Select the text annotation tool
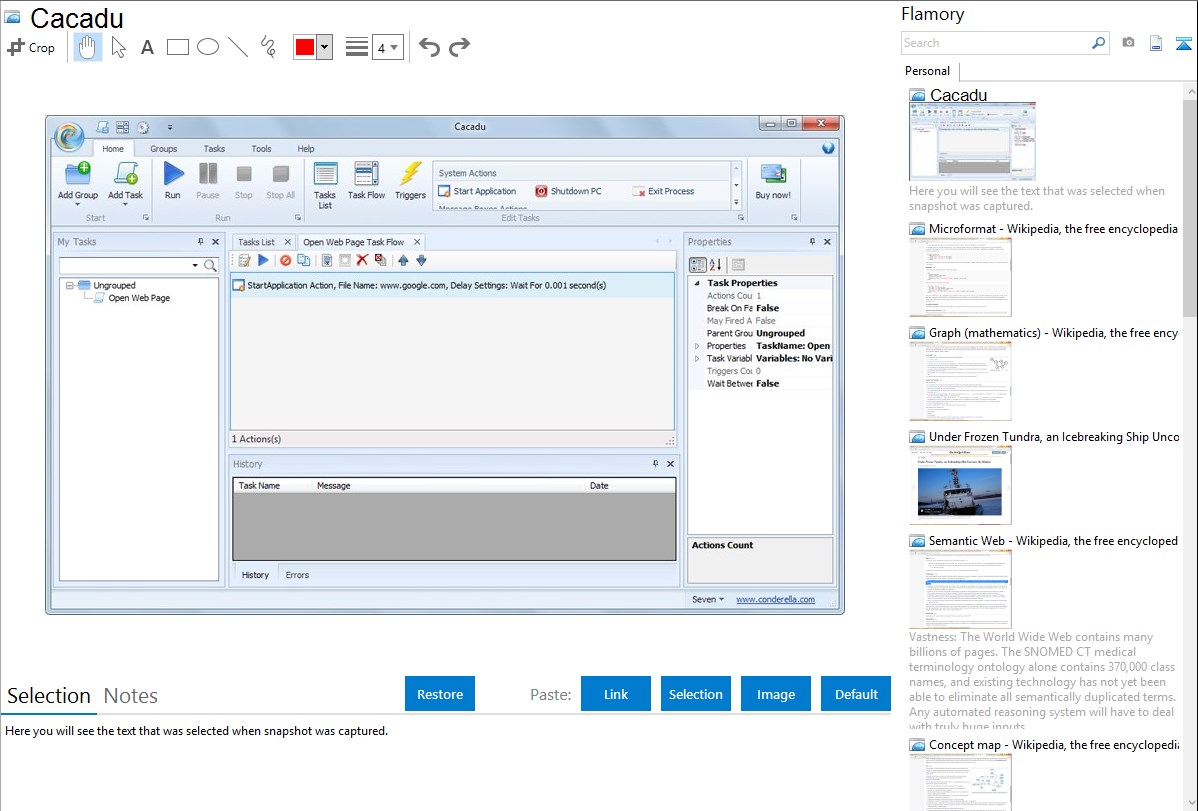The image size is (1198, 811). (x=147, y=47)
